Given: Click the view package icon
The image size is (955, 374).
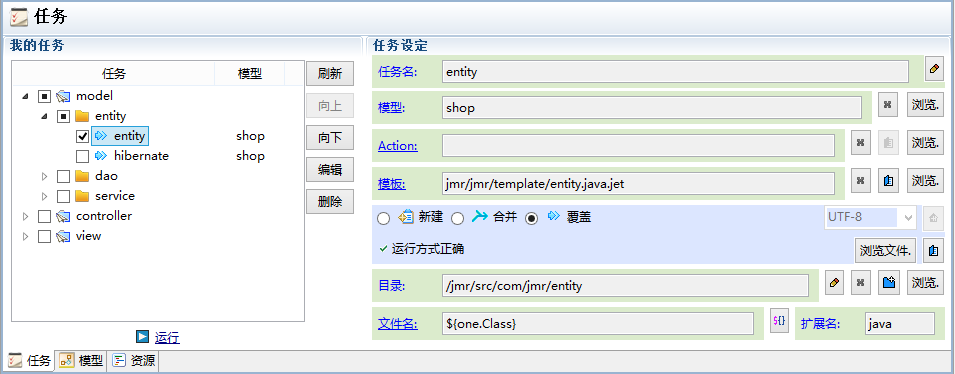Looking at the screenshot, I should pos(63,236).
